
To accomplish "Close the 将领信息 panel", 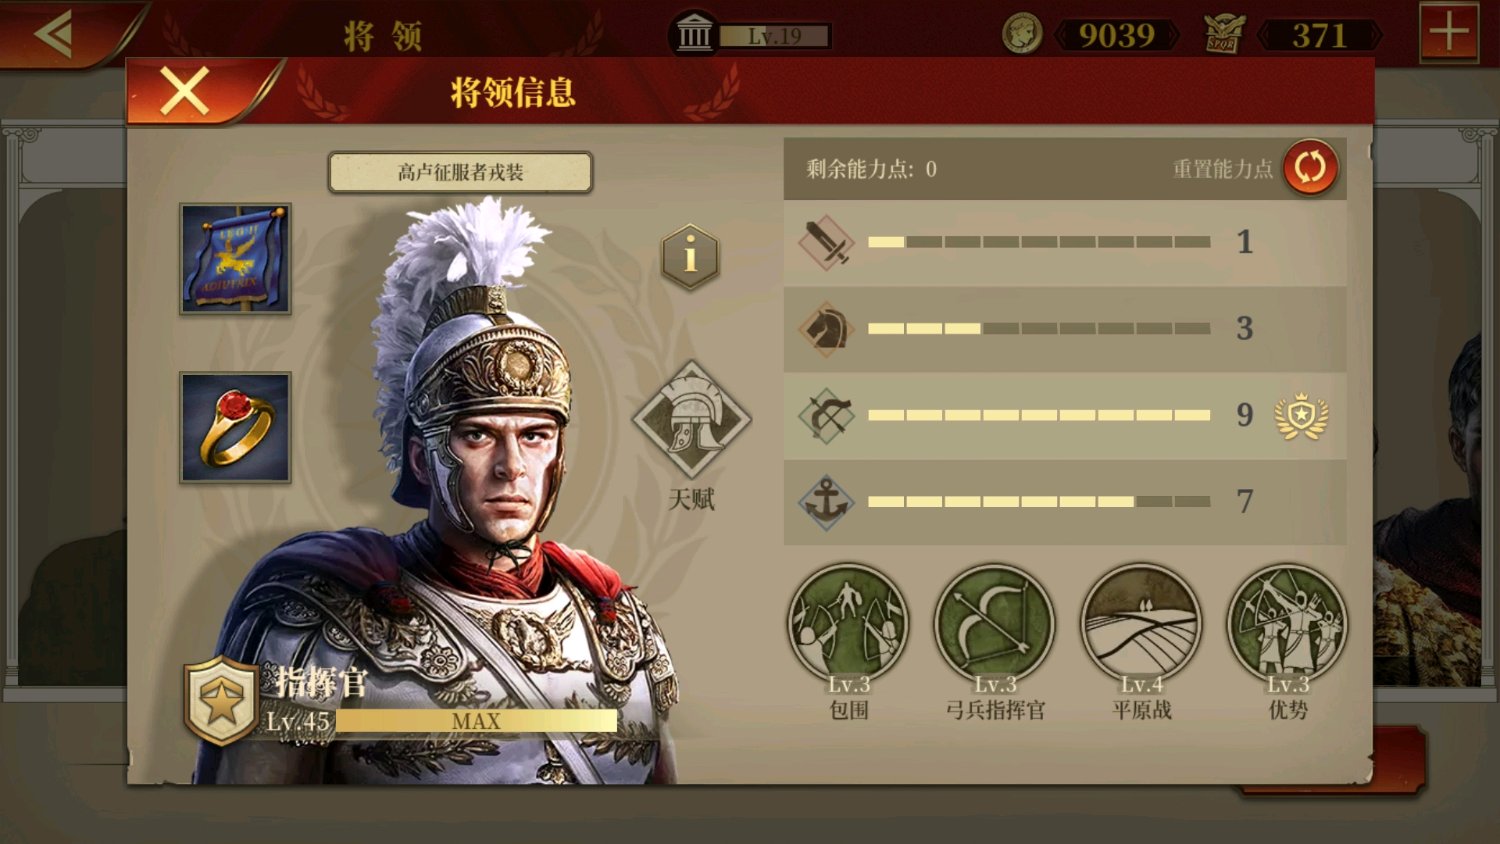I will 185,92.
